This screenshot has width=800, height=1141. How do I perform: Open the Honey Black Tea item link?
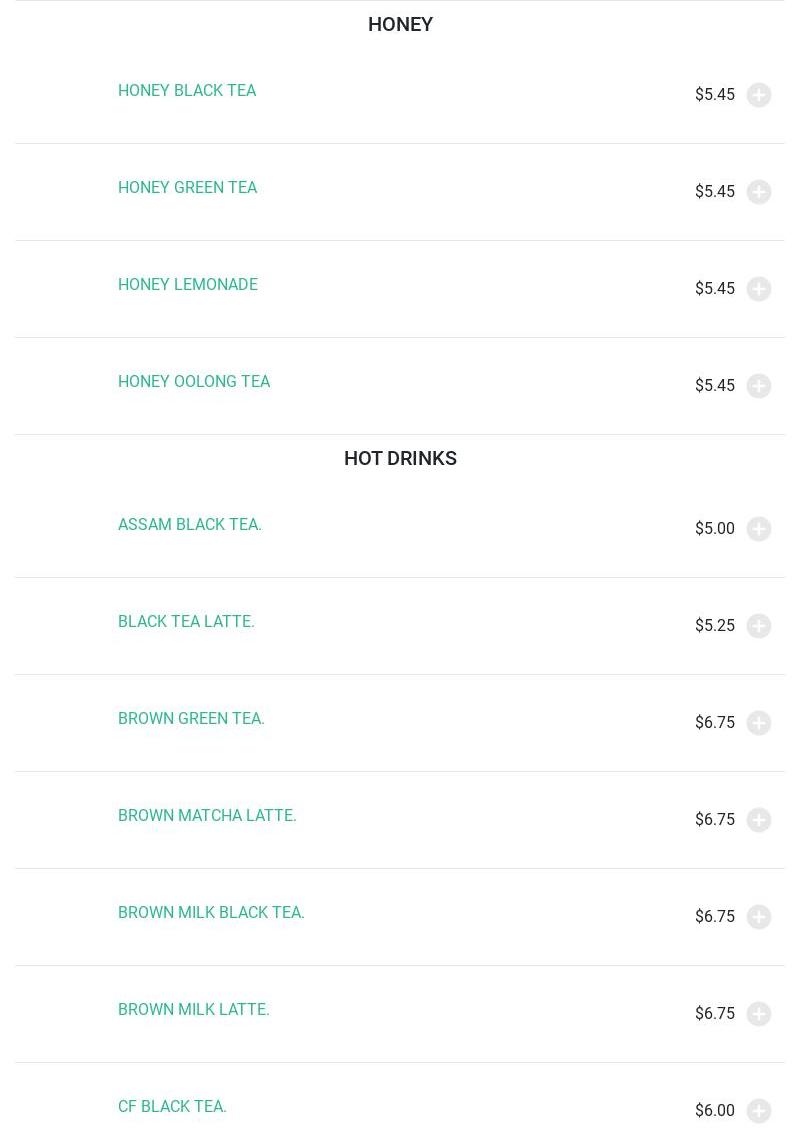pos(187,91)
